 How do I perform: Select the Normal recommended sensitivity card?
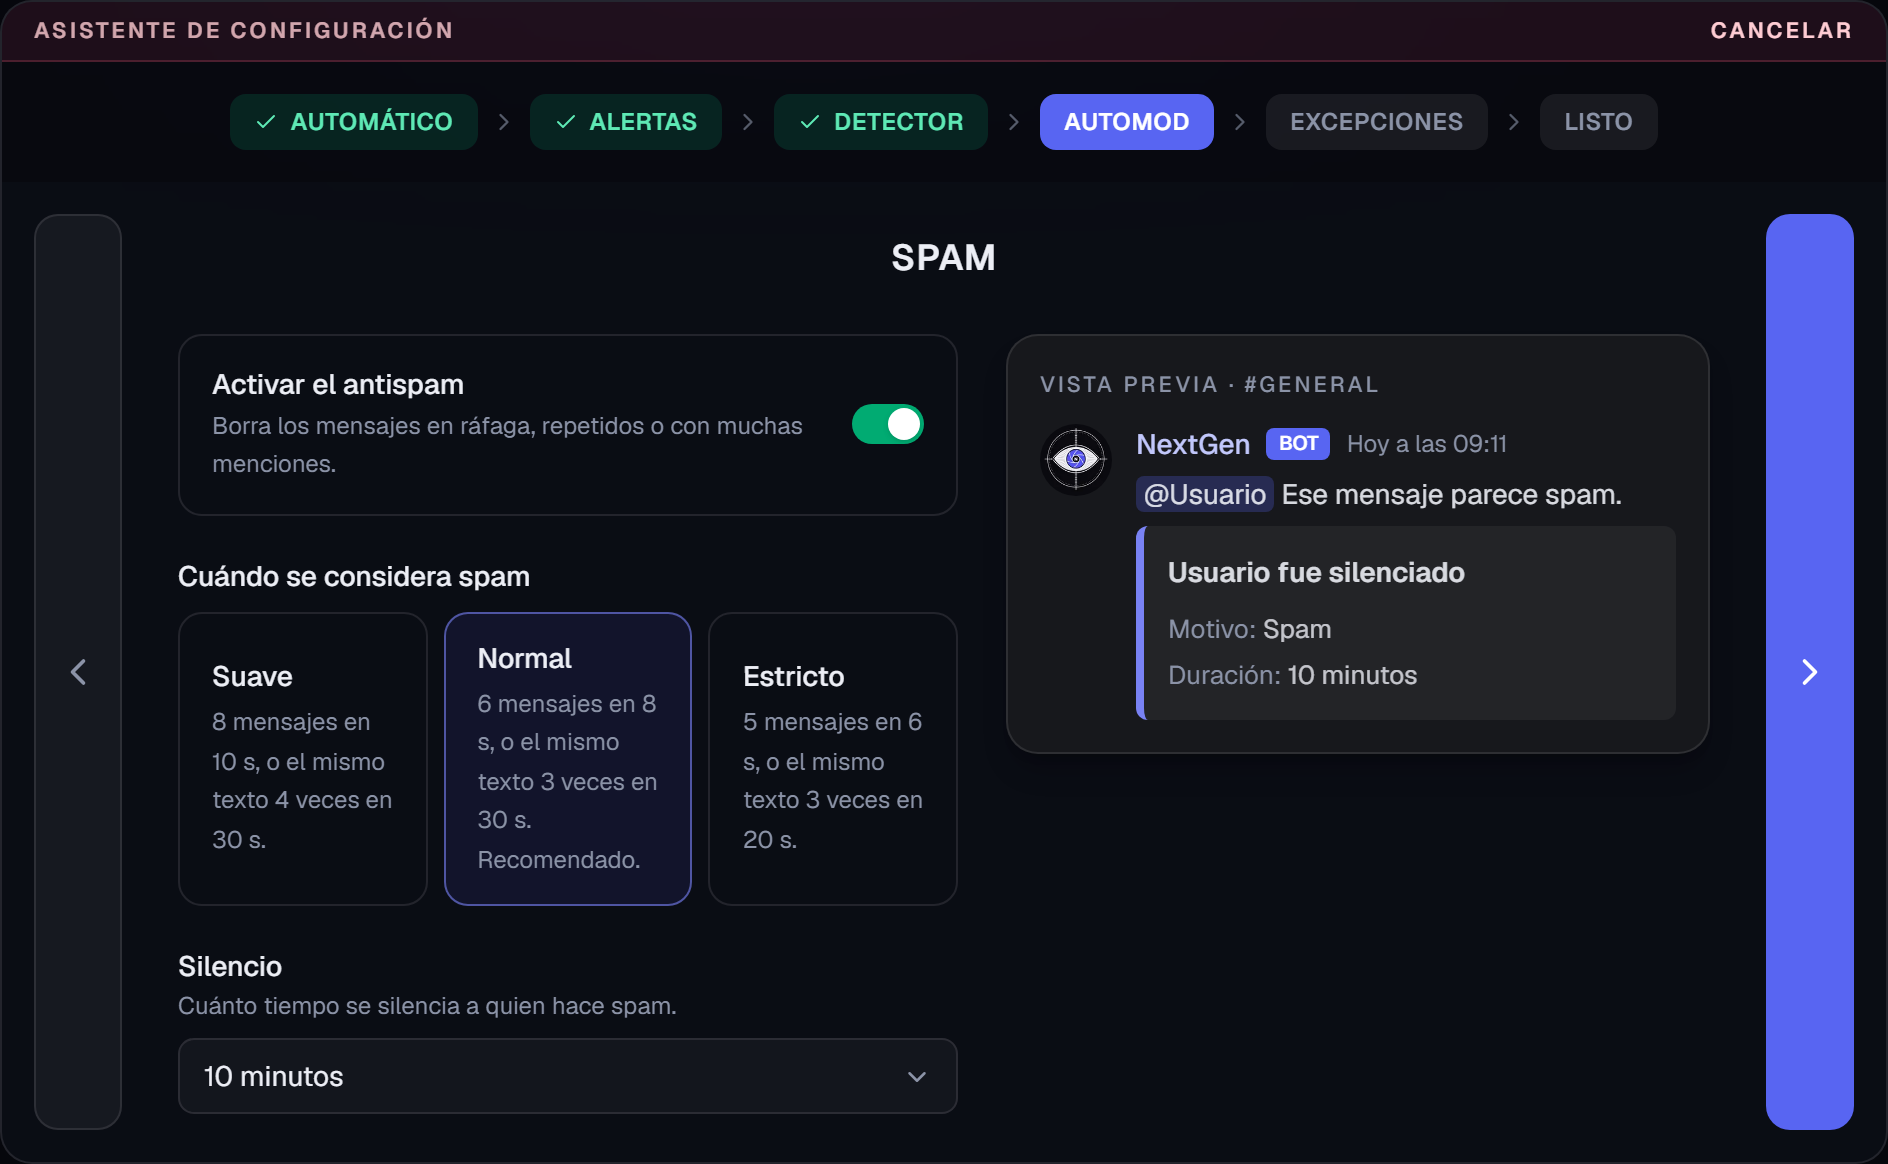(568, 759)
